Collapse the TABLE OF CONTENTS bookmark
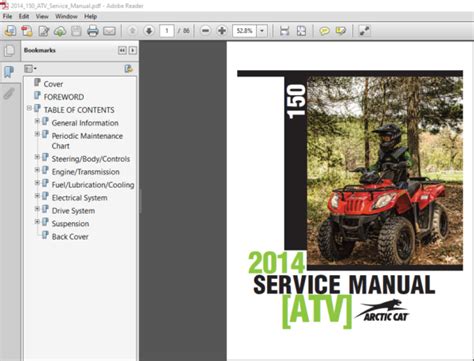 pyautogui.click(x=29, y=108)
